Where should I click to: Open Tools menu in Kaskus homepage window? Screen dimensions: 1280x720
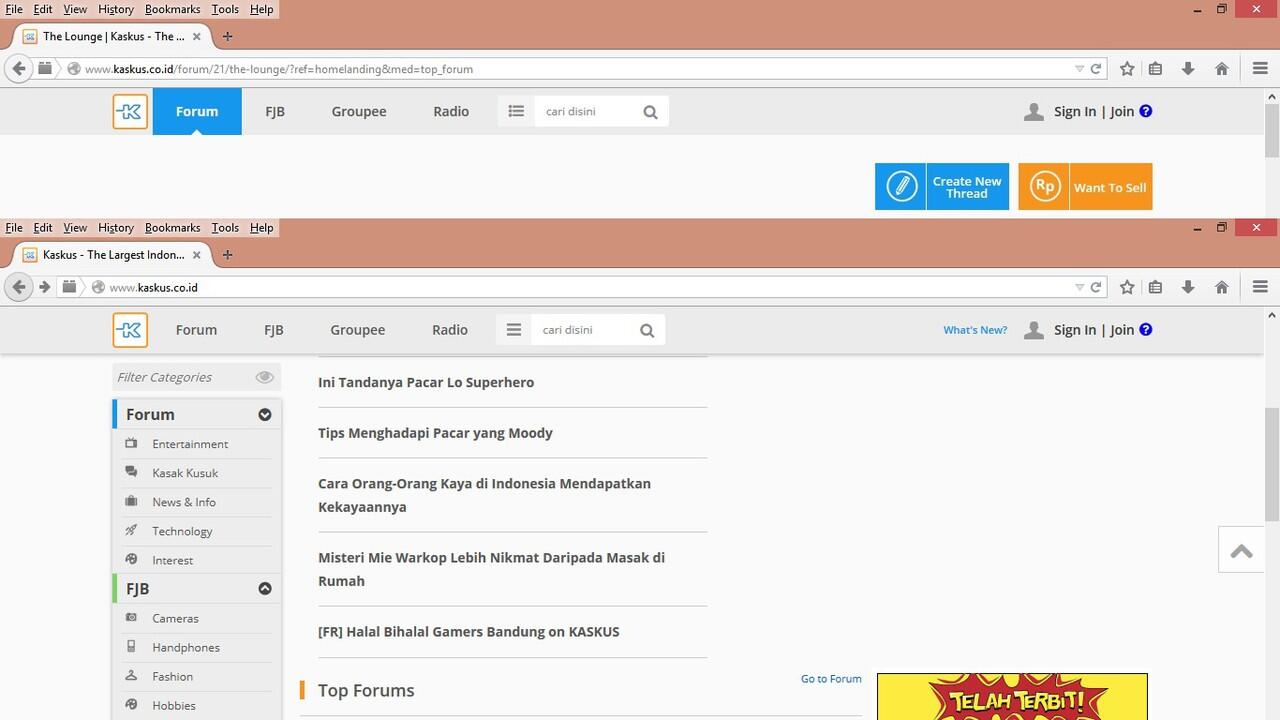(225, 228)
